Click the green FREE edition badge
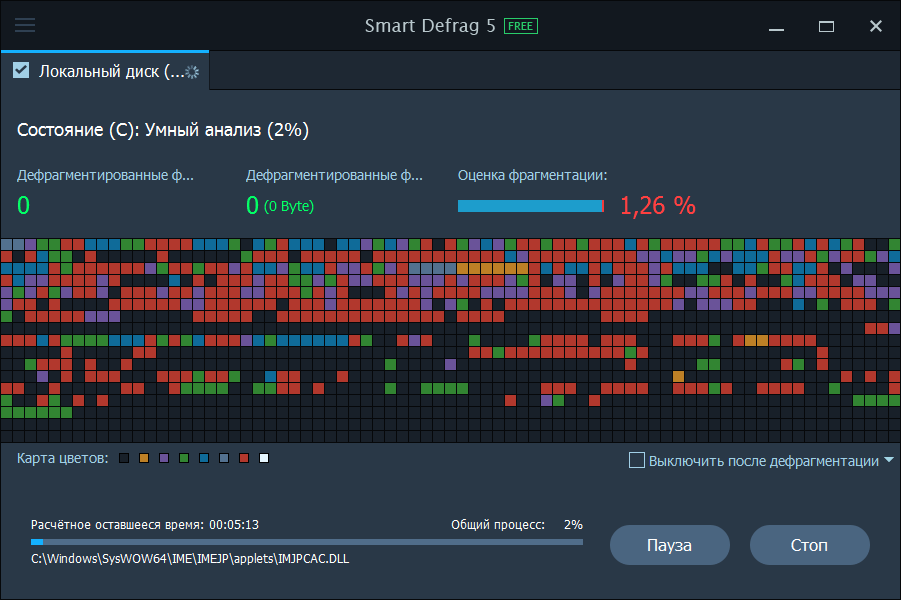This screenshot has height=600, width=901. tap(521, 26)
